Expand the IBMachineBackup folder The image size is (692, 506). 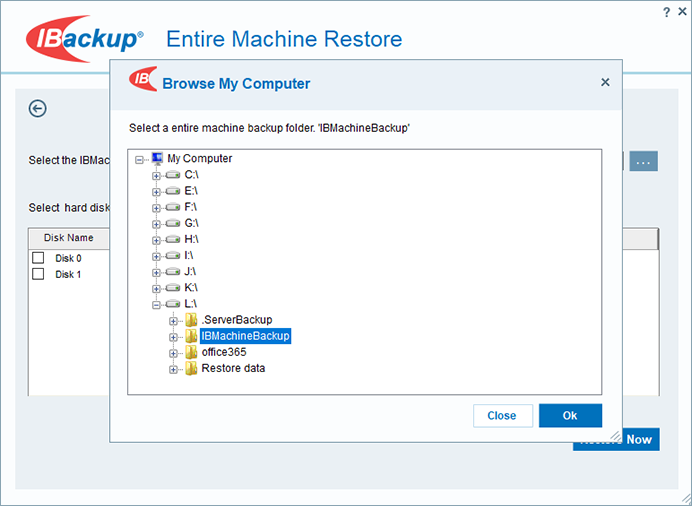(173, 337)
